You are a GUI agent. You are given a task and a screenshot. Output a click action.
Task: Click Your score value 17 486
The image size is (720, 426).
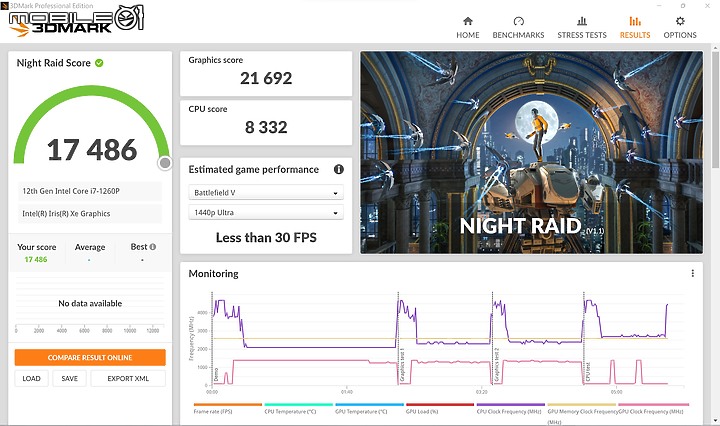click(36, 259)
